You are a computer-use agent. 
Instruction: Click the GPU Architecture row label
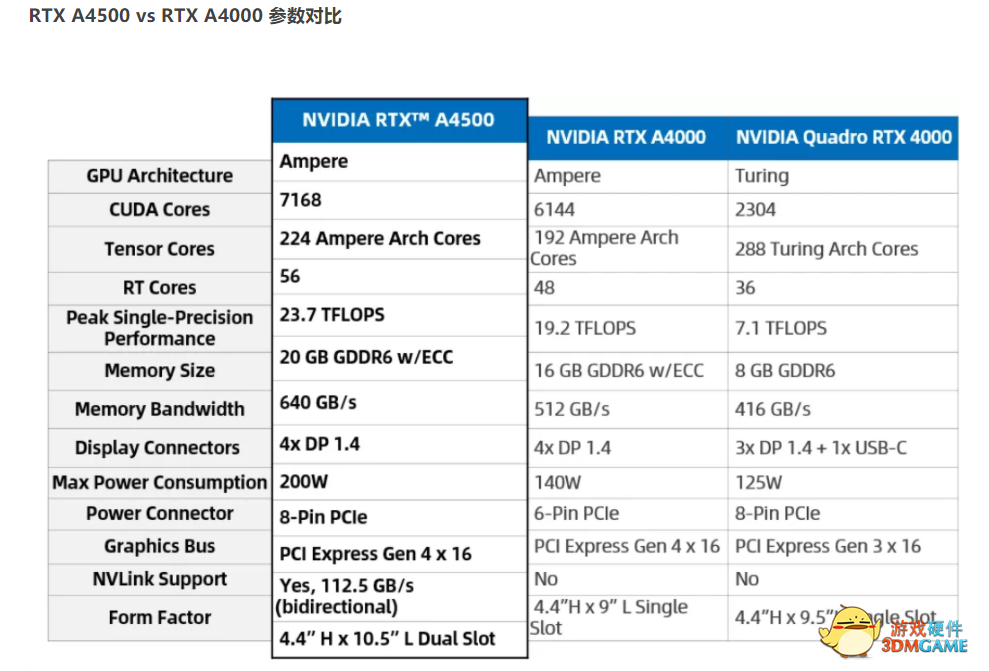[160, 176]
